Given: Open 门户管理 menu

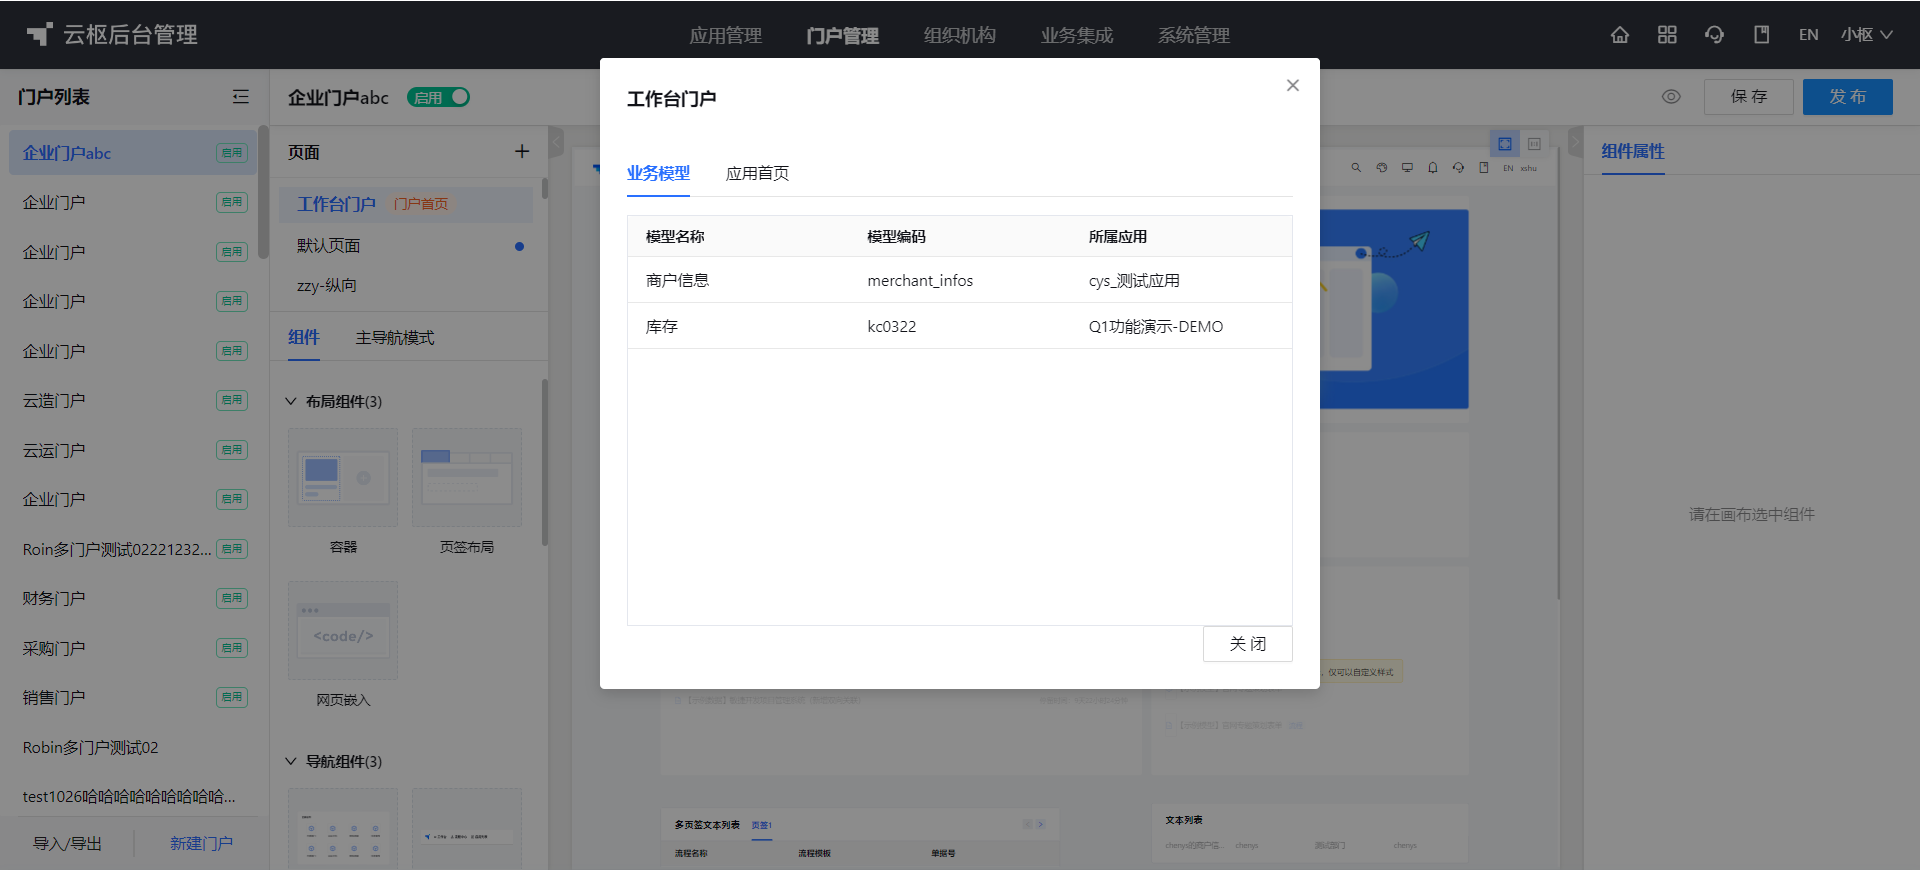Looking at the screenshot, I should [842, 35].
